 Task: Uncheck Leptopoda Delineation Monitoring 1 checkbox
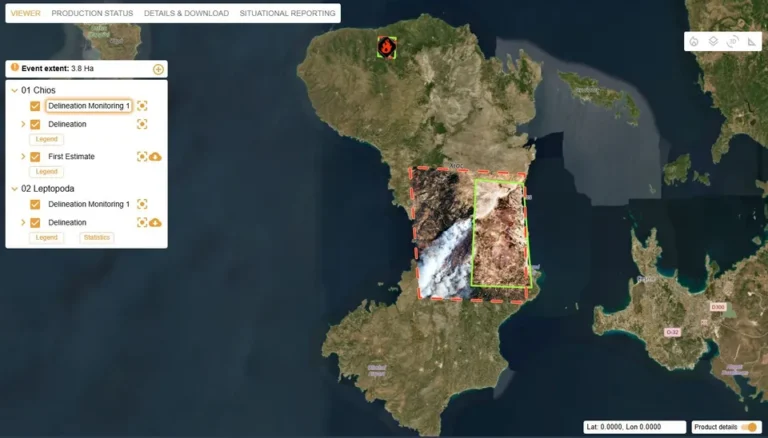click(x=35, y=204)
